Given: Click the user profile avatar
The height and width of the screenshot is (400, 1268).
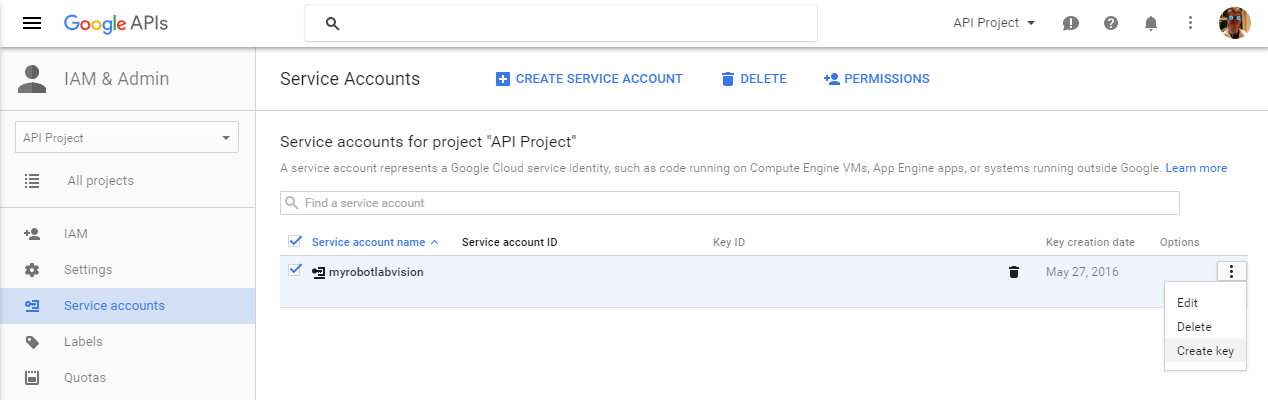Looking at the screenshot, I should (1235, 23).
